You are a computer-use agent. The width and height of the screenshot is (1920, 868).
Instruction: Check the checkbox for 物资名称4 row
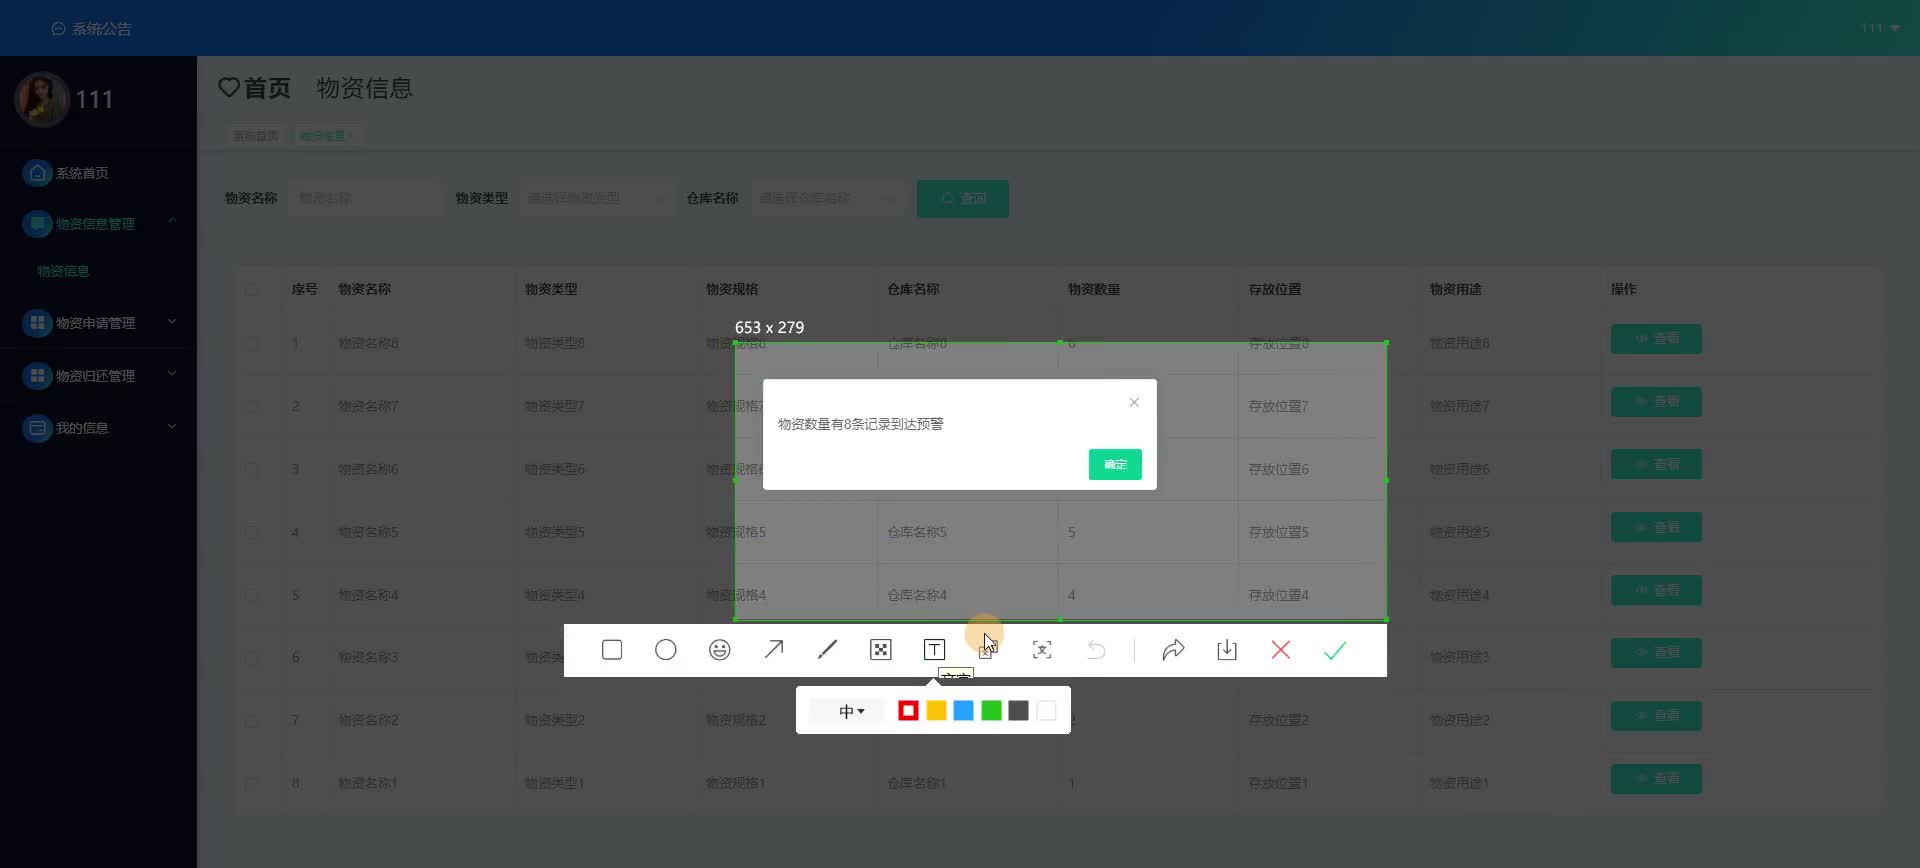(x=252, y=595)
